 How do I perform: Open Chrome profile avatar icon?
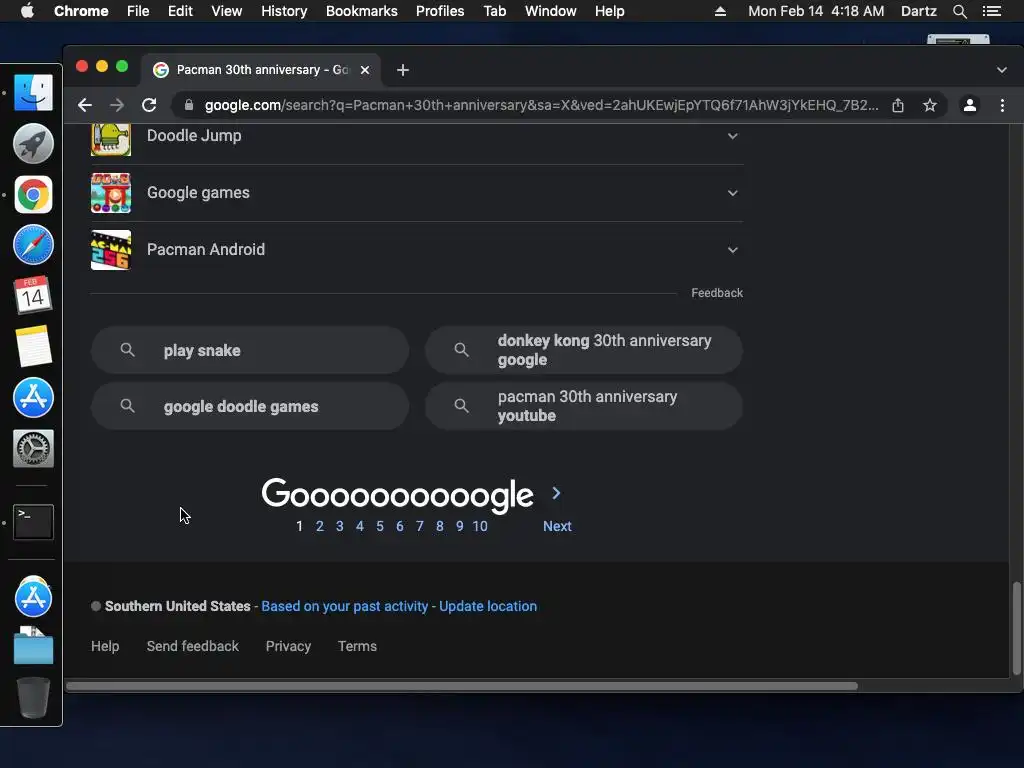pos(970,105)
